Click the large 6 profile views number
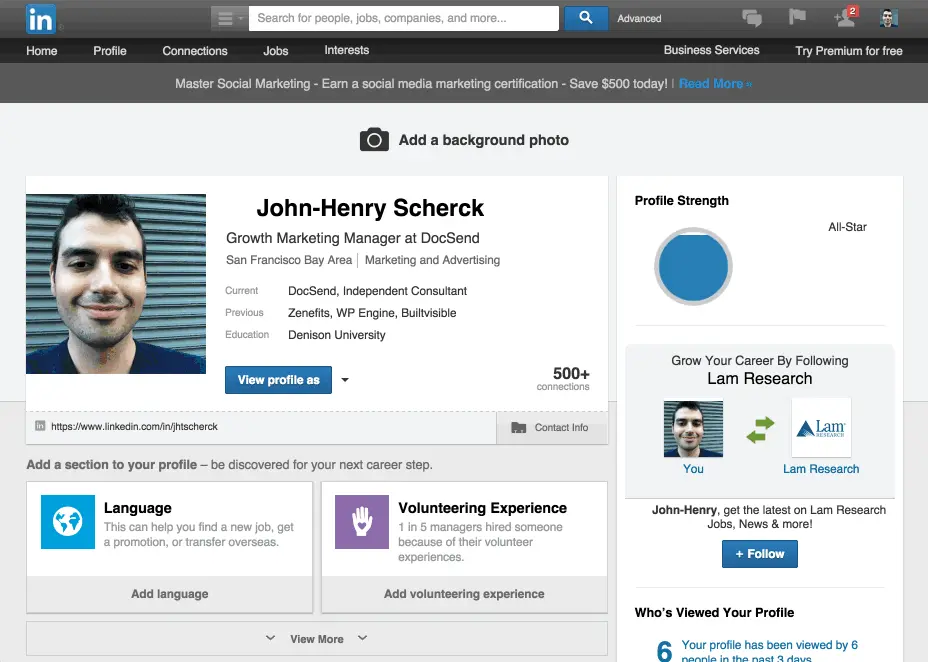The height and width of the screenshot is (662, 928). coord(665,651)
